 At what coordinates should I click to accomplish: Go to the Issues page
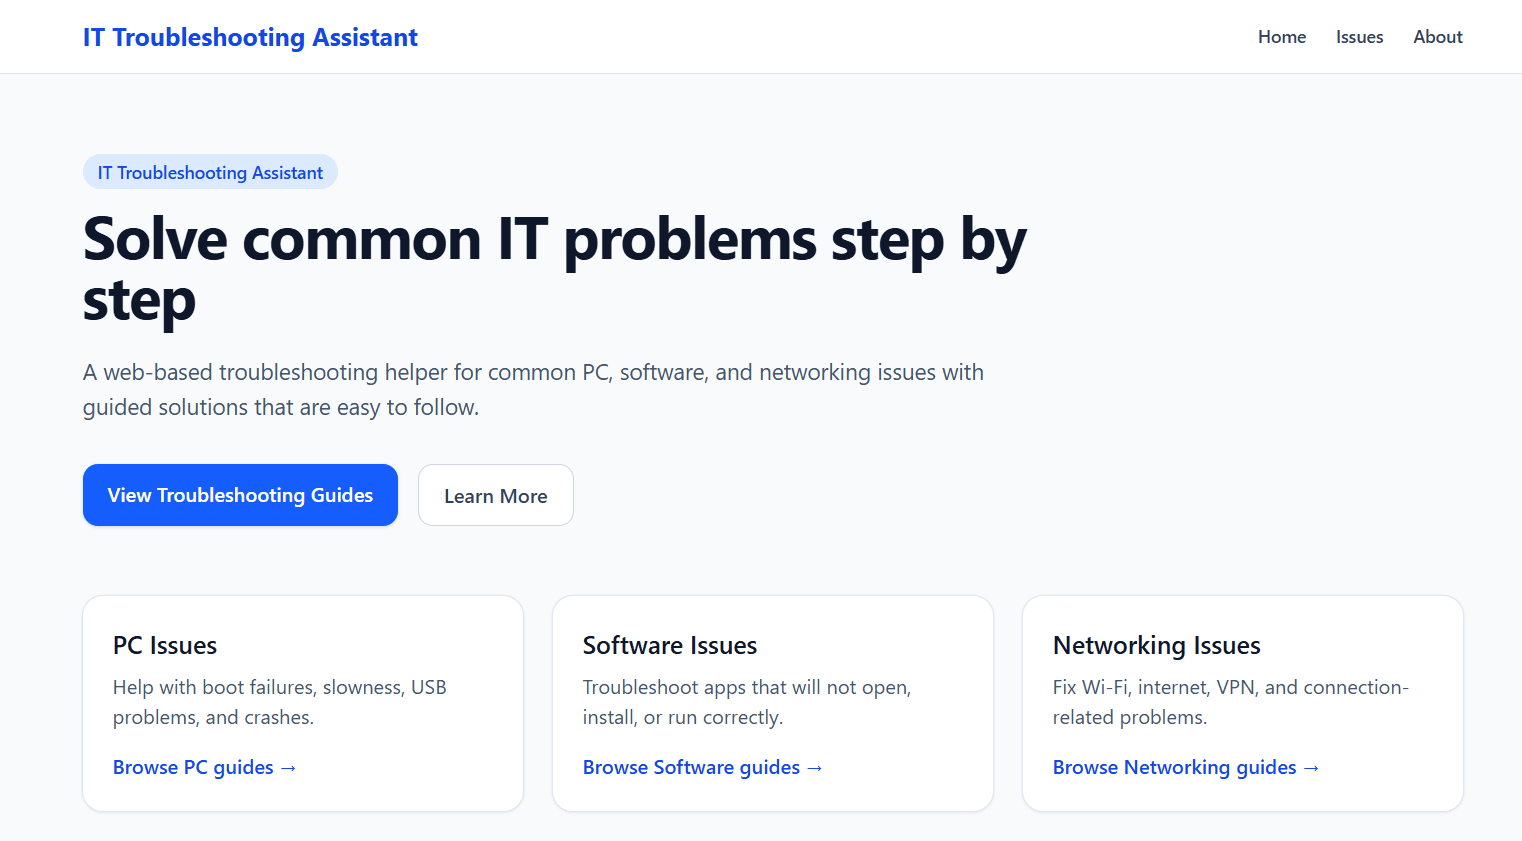point(1359,37)
